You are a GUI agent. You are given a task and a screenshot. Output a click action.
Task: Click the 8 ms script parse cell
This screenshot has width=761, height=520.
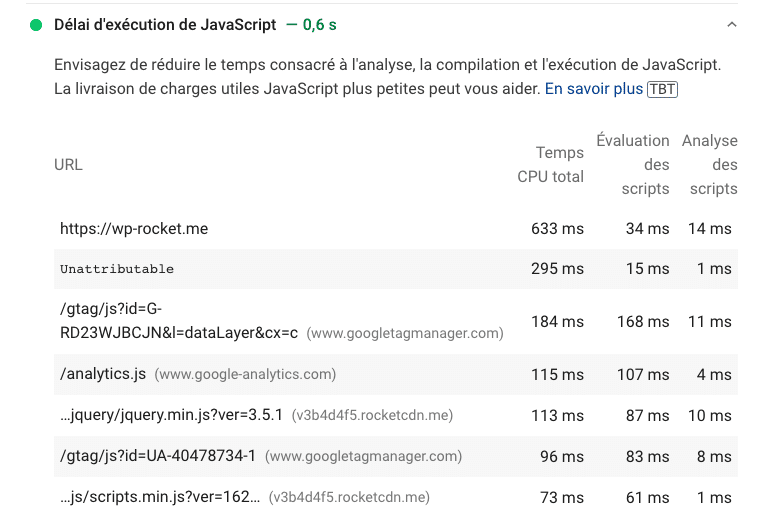pos(714,456)
